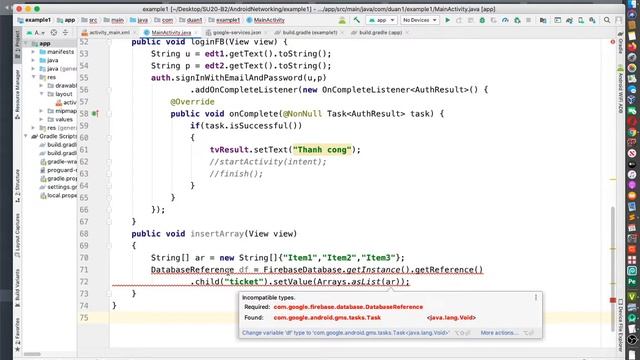The width and height of the screenshot is (640, 360).
Task: Click Sync Project with Gradle Files icon
Action: pos(569,20)
